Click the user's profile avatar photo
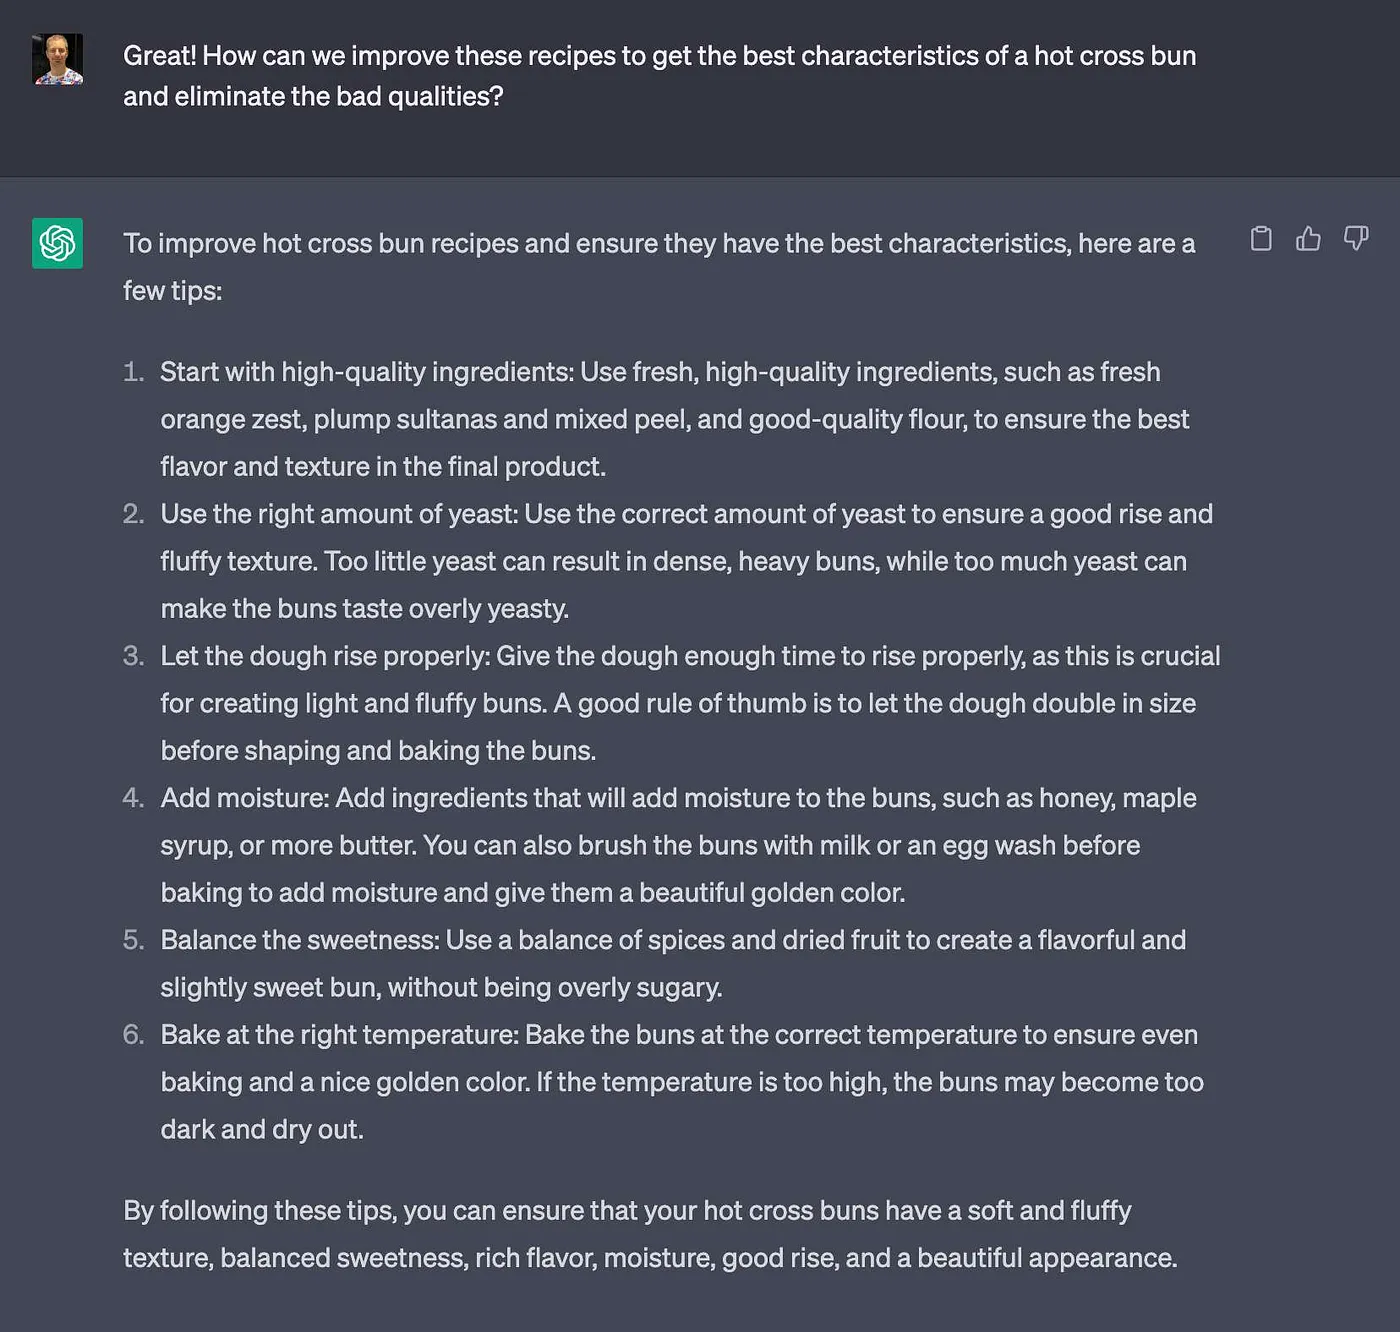1400x1332 pixels. pyautogui.click(x=57, y=59)
